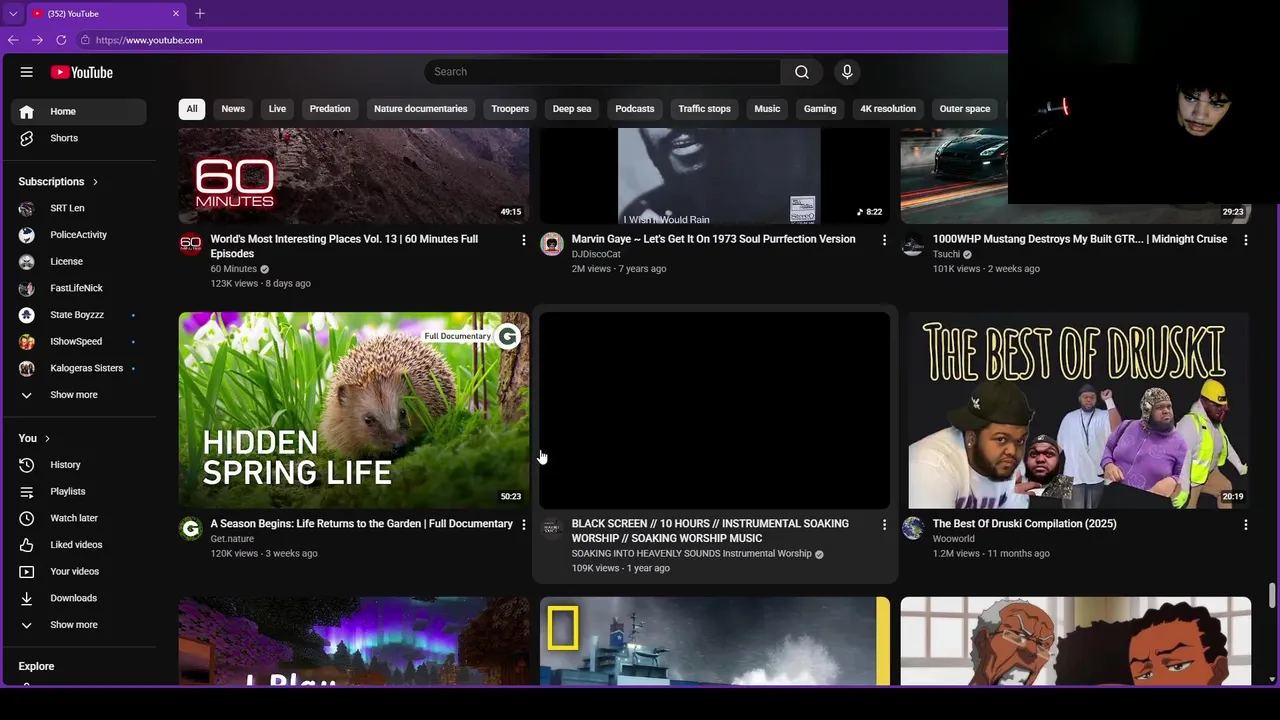Open A Season Begins documentary title
This screenshot has width=1280, height=720.
tap(361, 524)
